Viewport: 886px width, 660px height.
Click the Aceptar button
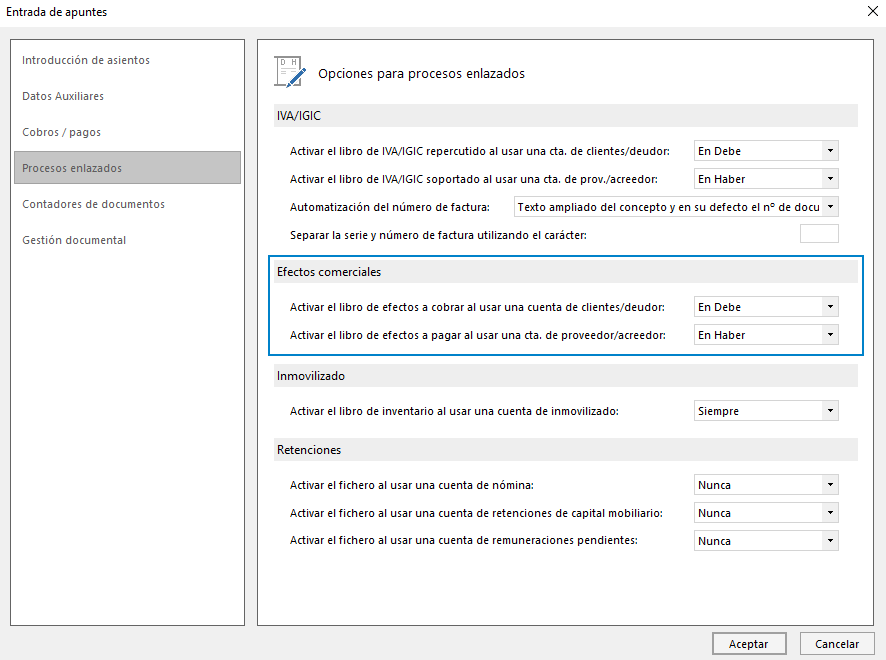[749, 644]
